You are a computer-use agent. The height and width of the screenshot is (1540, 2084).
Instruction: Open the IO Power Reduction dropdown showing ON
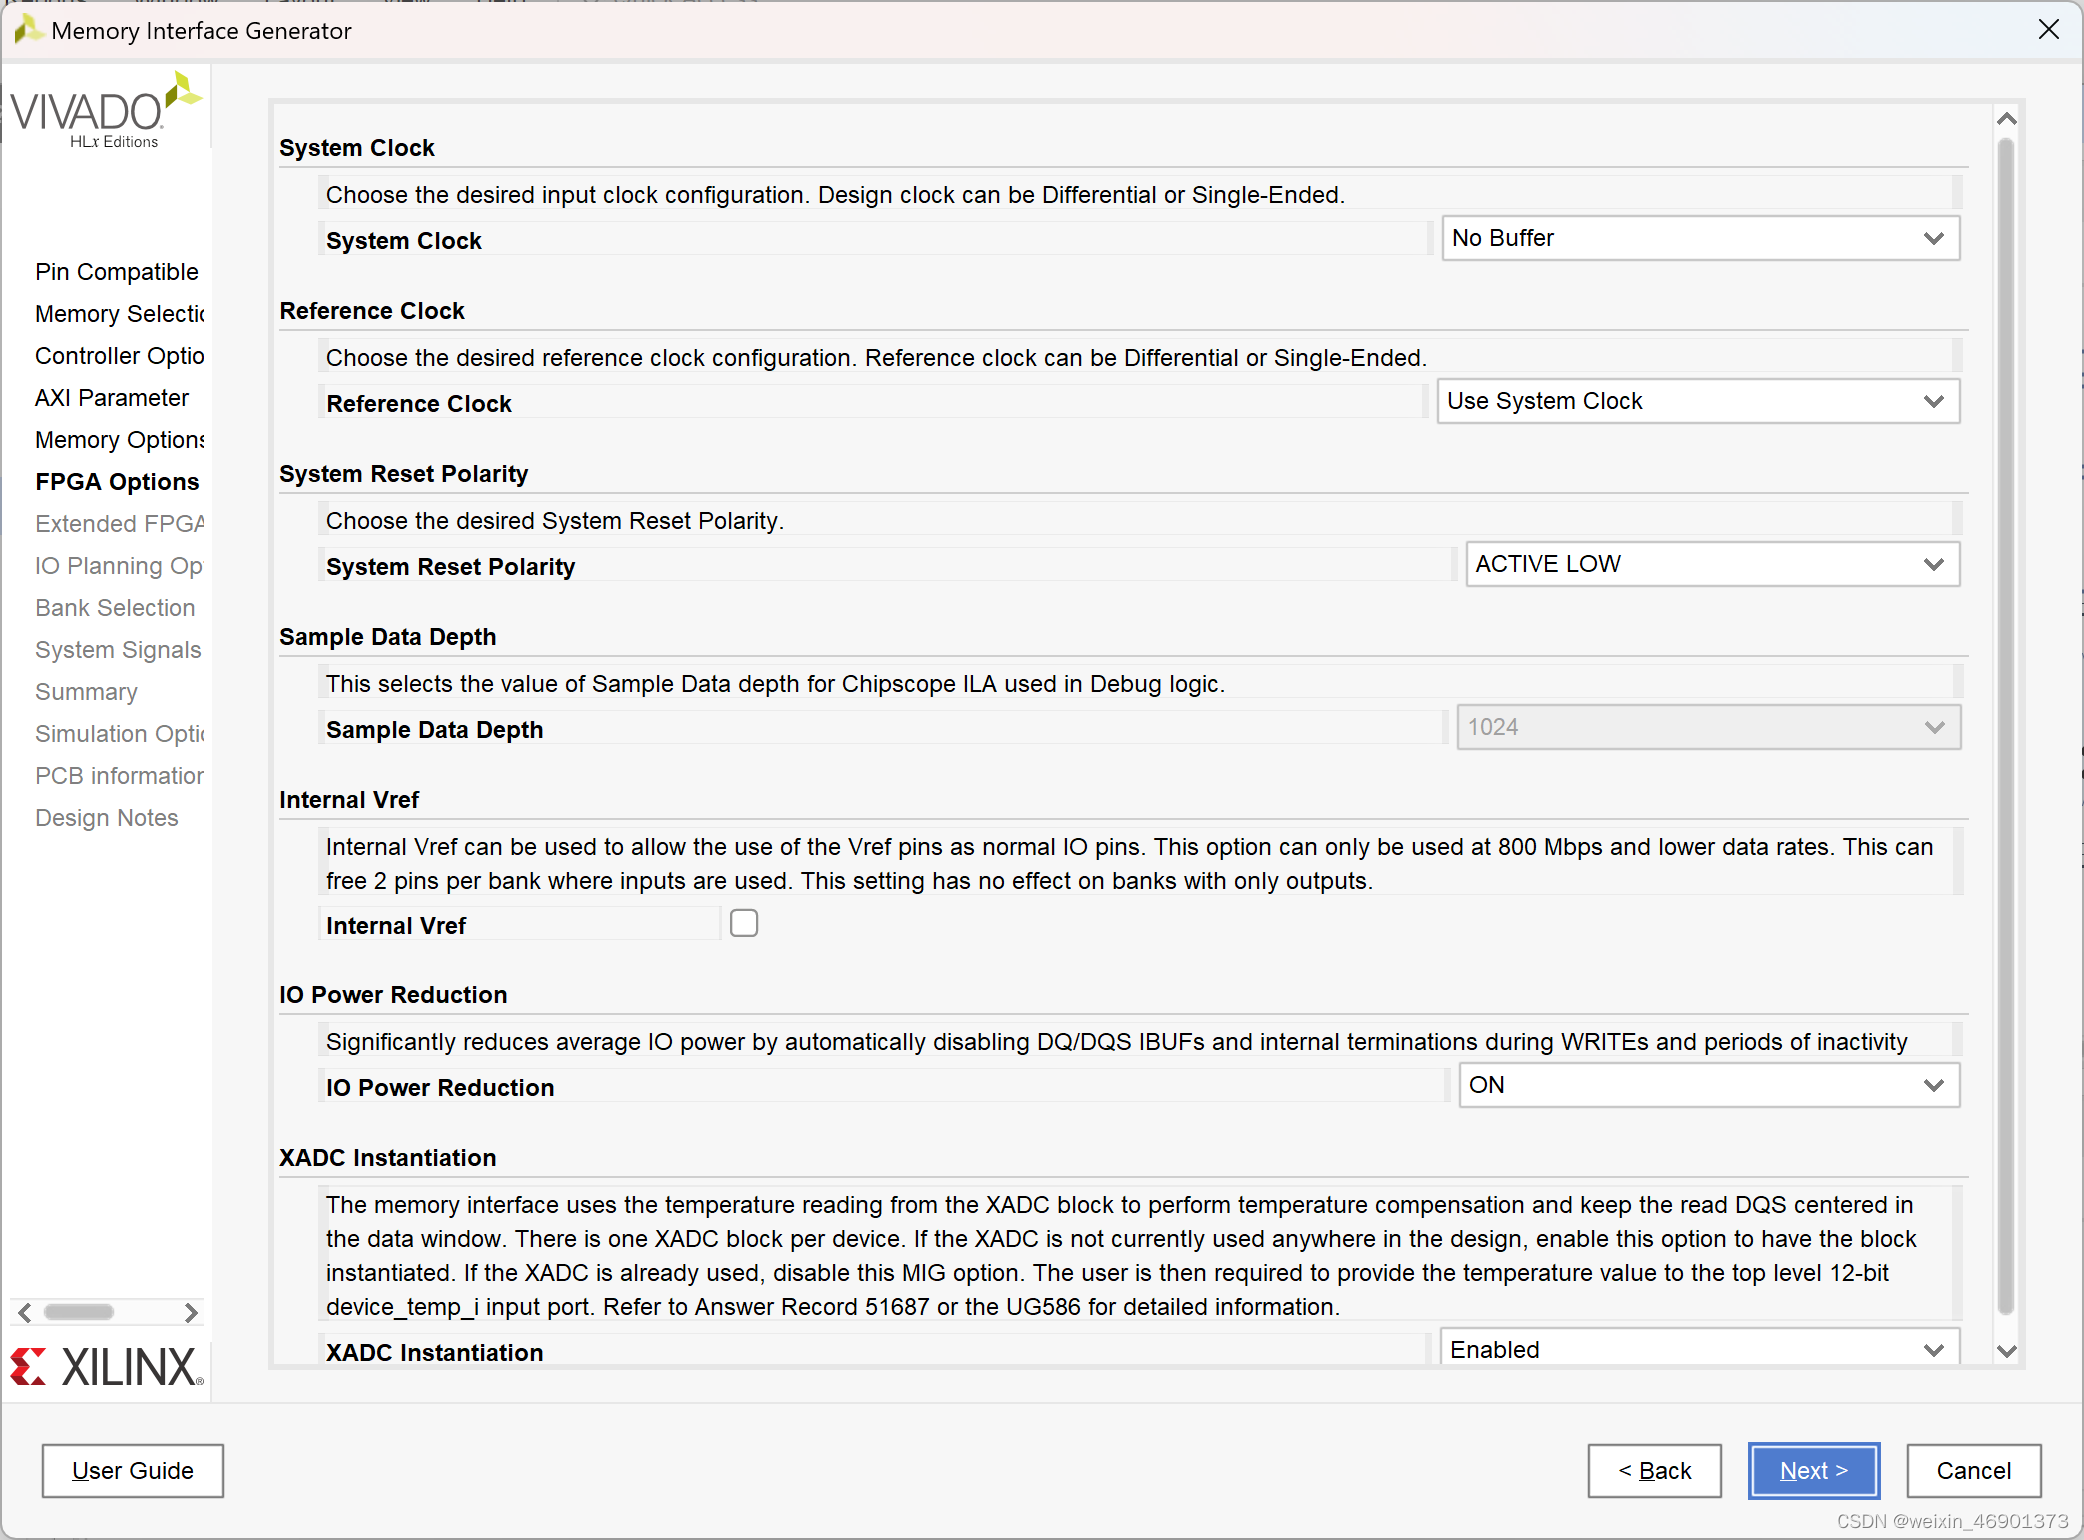pyautogui.click(x=1708, y=1085)
